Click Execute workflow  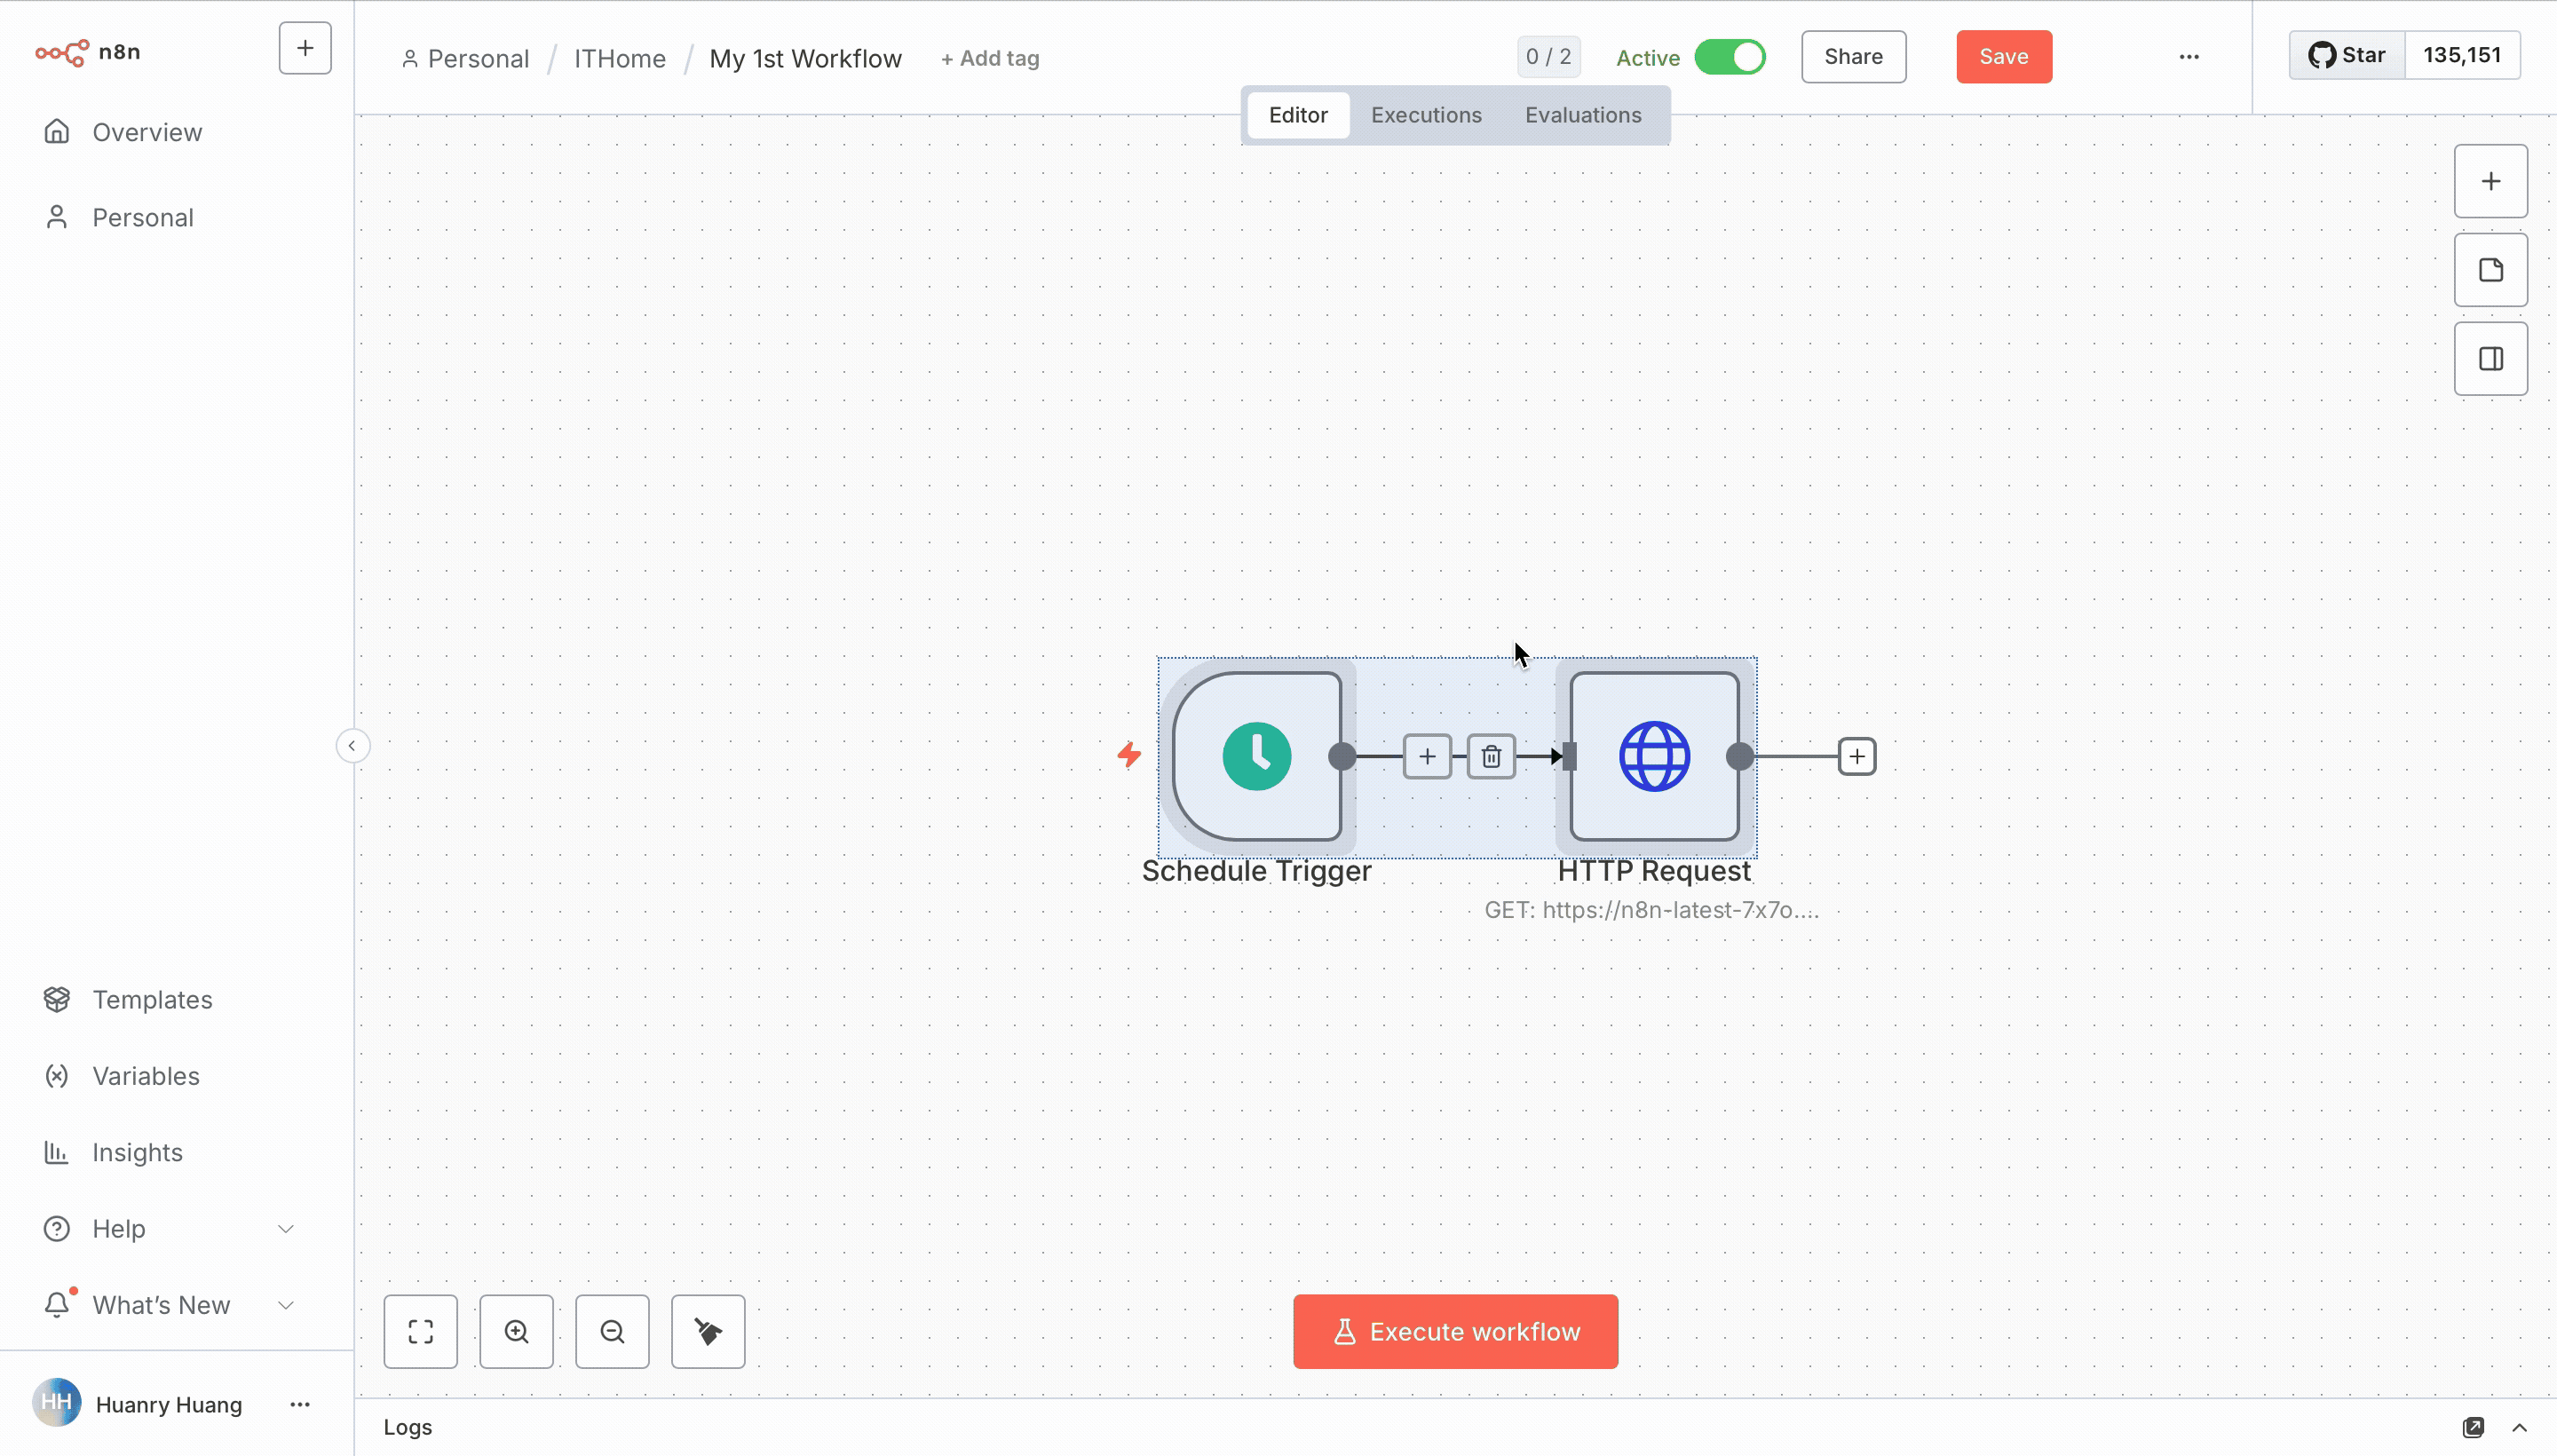pyautogui.click(x=1455, y=1332)
